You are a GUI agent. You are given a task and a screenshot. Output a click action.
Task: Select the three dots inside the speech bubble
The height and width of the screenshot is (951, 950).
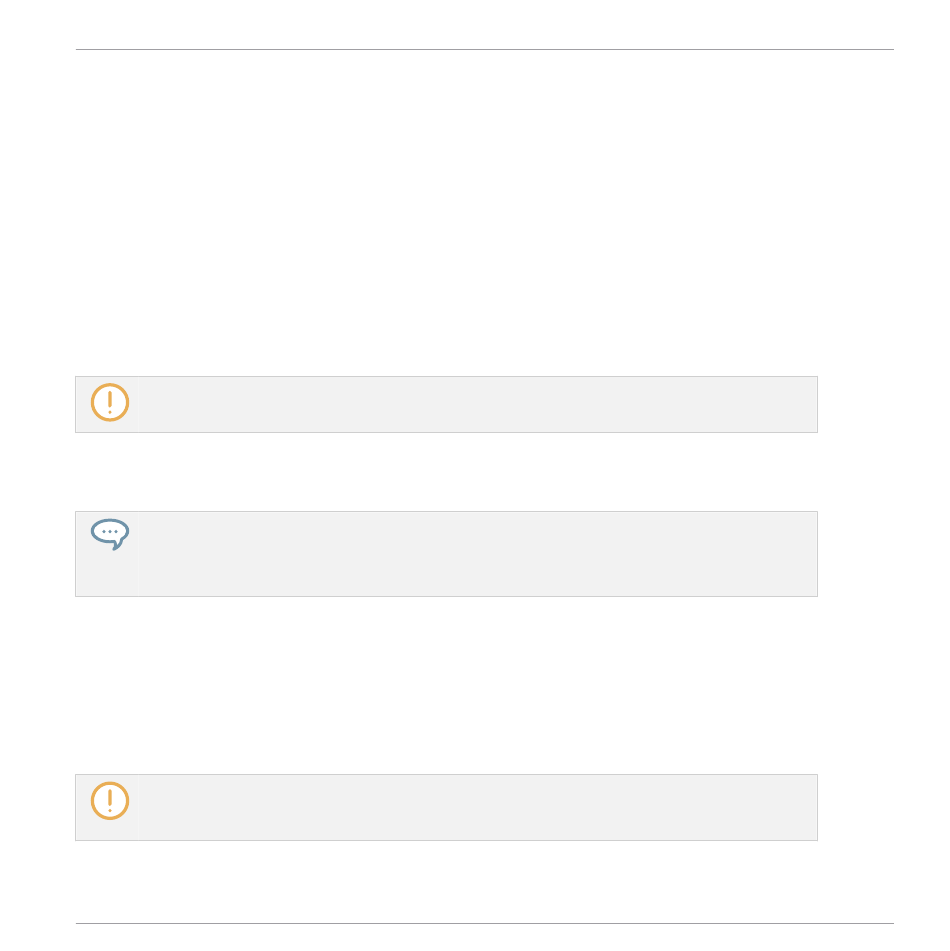click(110, 531)
